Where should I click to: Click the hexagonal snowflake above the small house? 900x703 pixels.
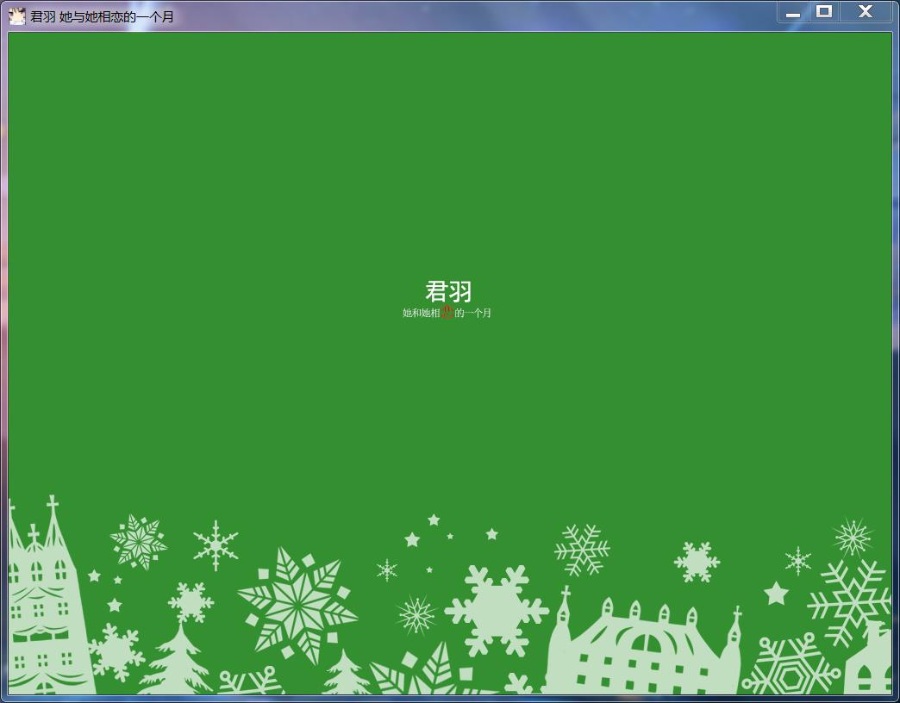pos(791,667)
